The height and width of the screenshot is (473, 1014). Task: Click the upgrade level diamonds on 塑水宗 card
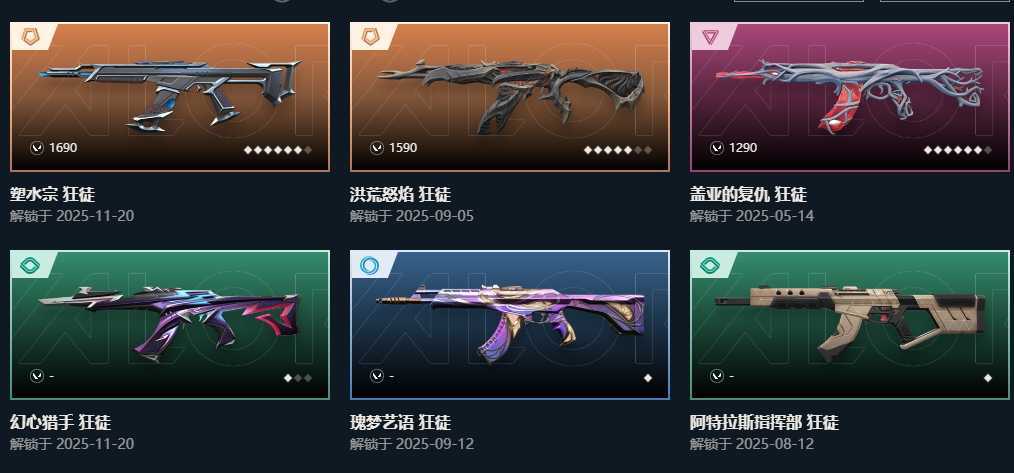point(277,150)
